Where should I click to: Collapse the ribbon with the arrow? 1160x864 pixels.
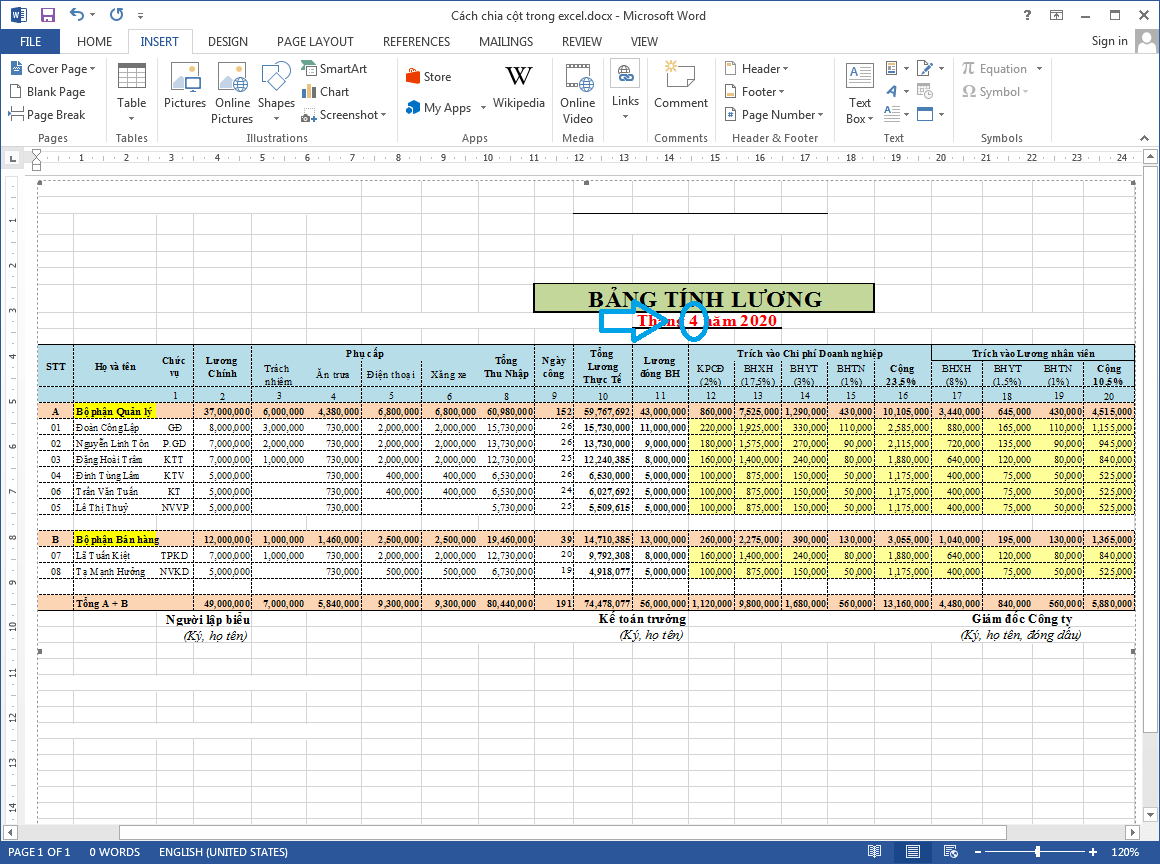point(1144,138)
